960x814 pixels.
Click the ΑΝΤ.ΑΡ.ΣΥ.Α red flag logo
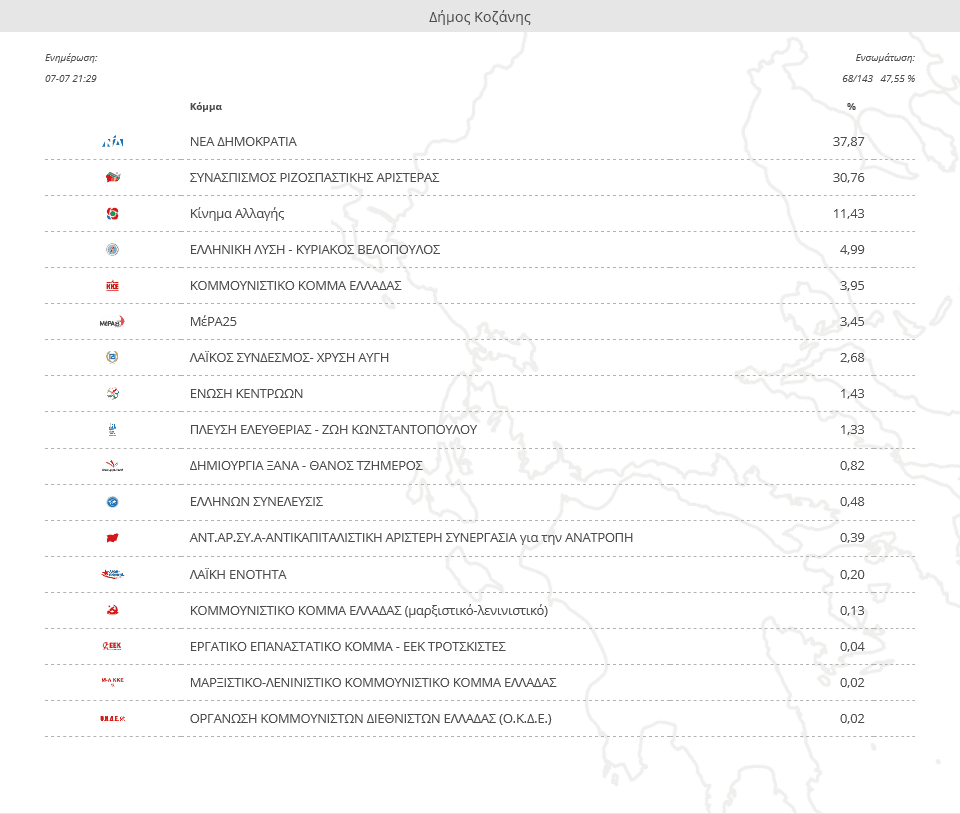pyautogui.click(x=113, y=538)
